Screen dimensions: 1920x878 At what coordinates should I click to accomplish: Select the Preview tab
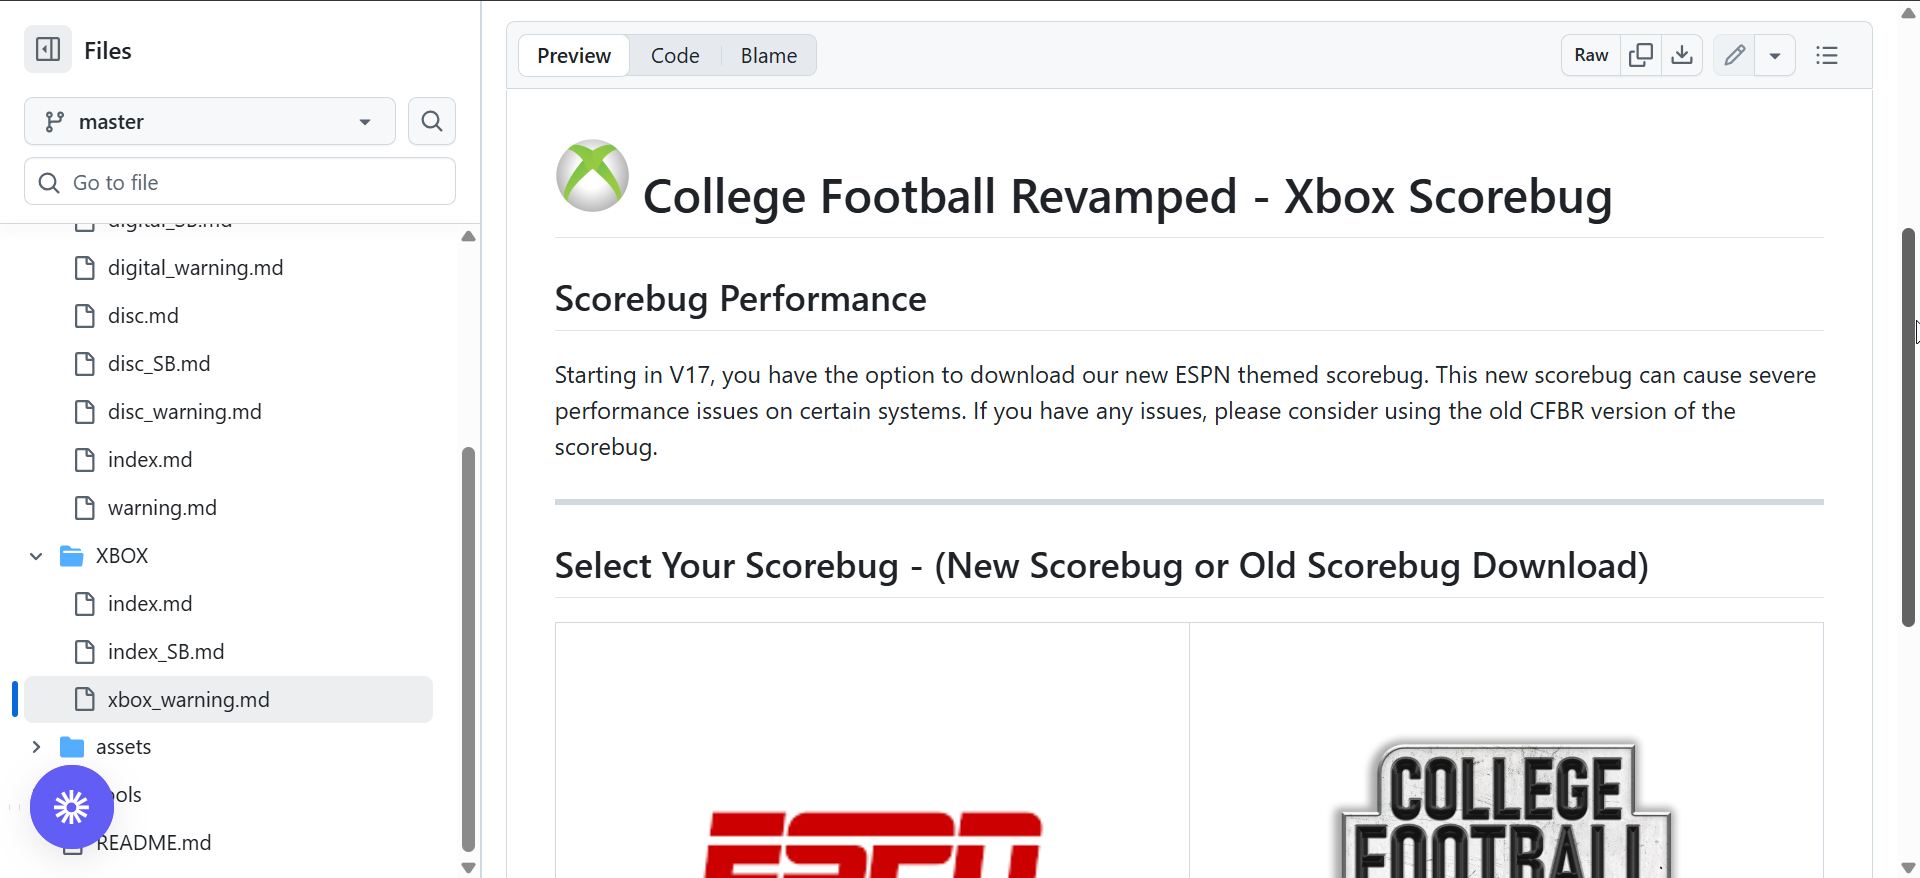tap(574, 56)
